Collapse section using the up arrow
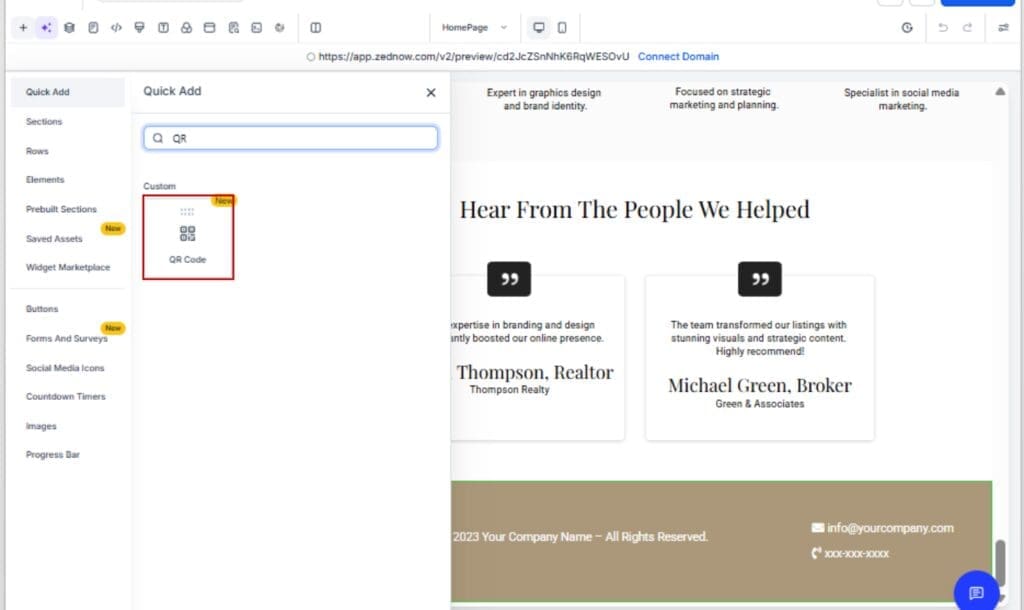1024x610 pixels. [x=1000, y=92]
